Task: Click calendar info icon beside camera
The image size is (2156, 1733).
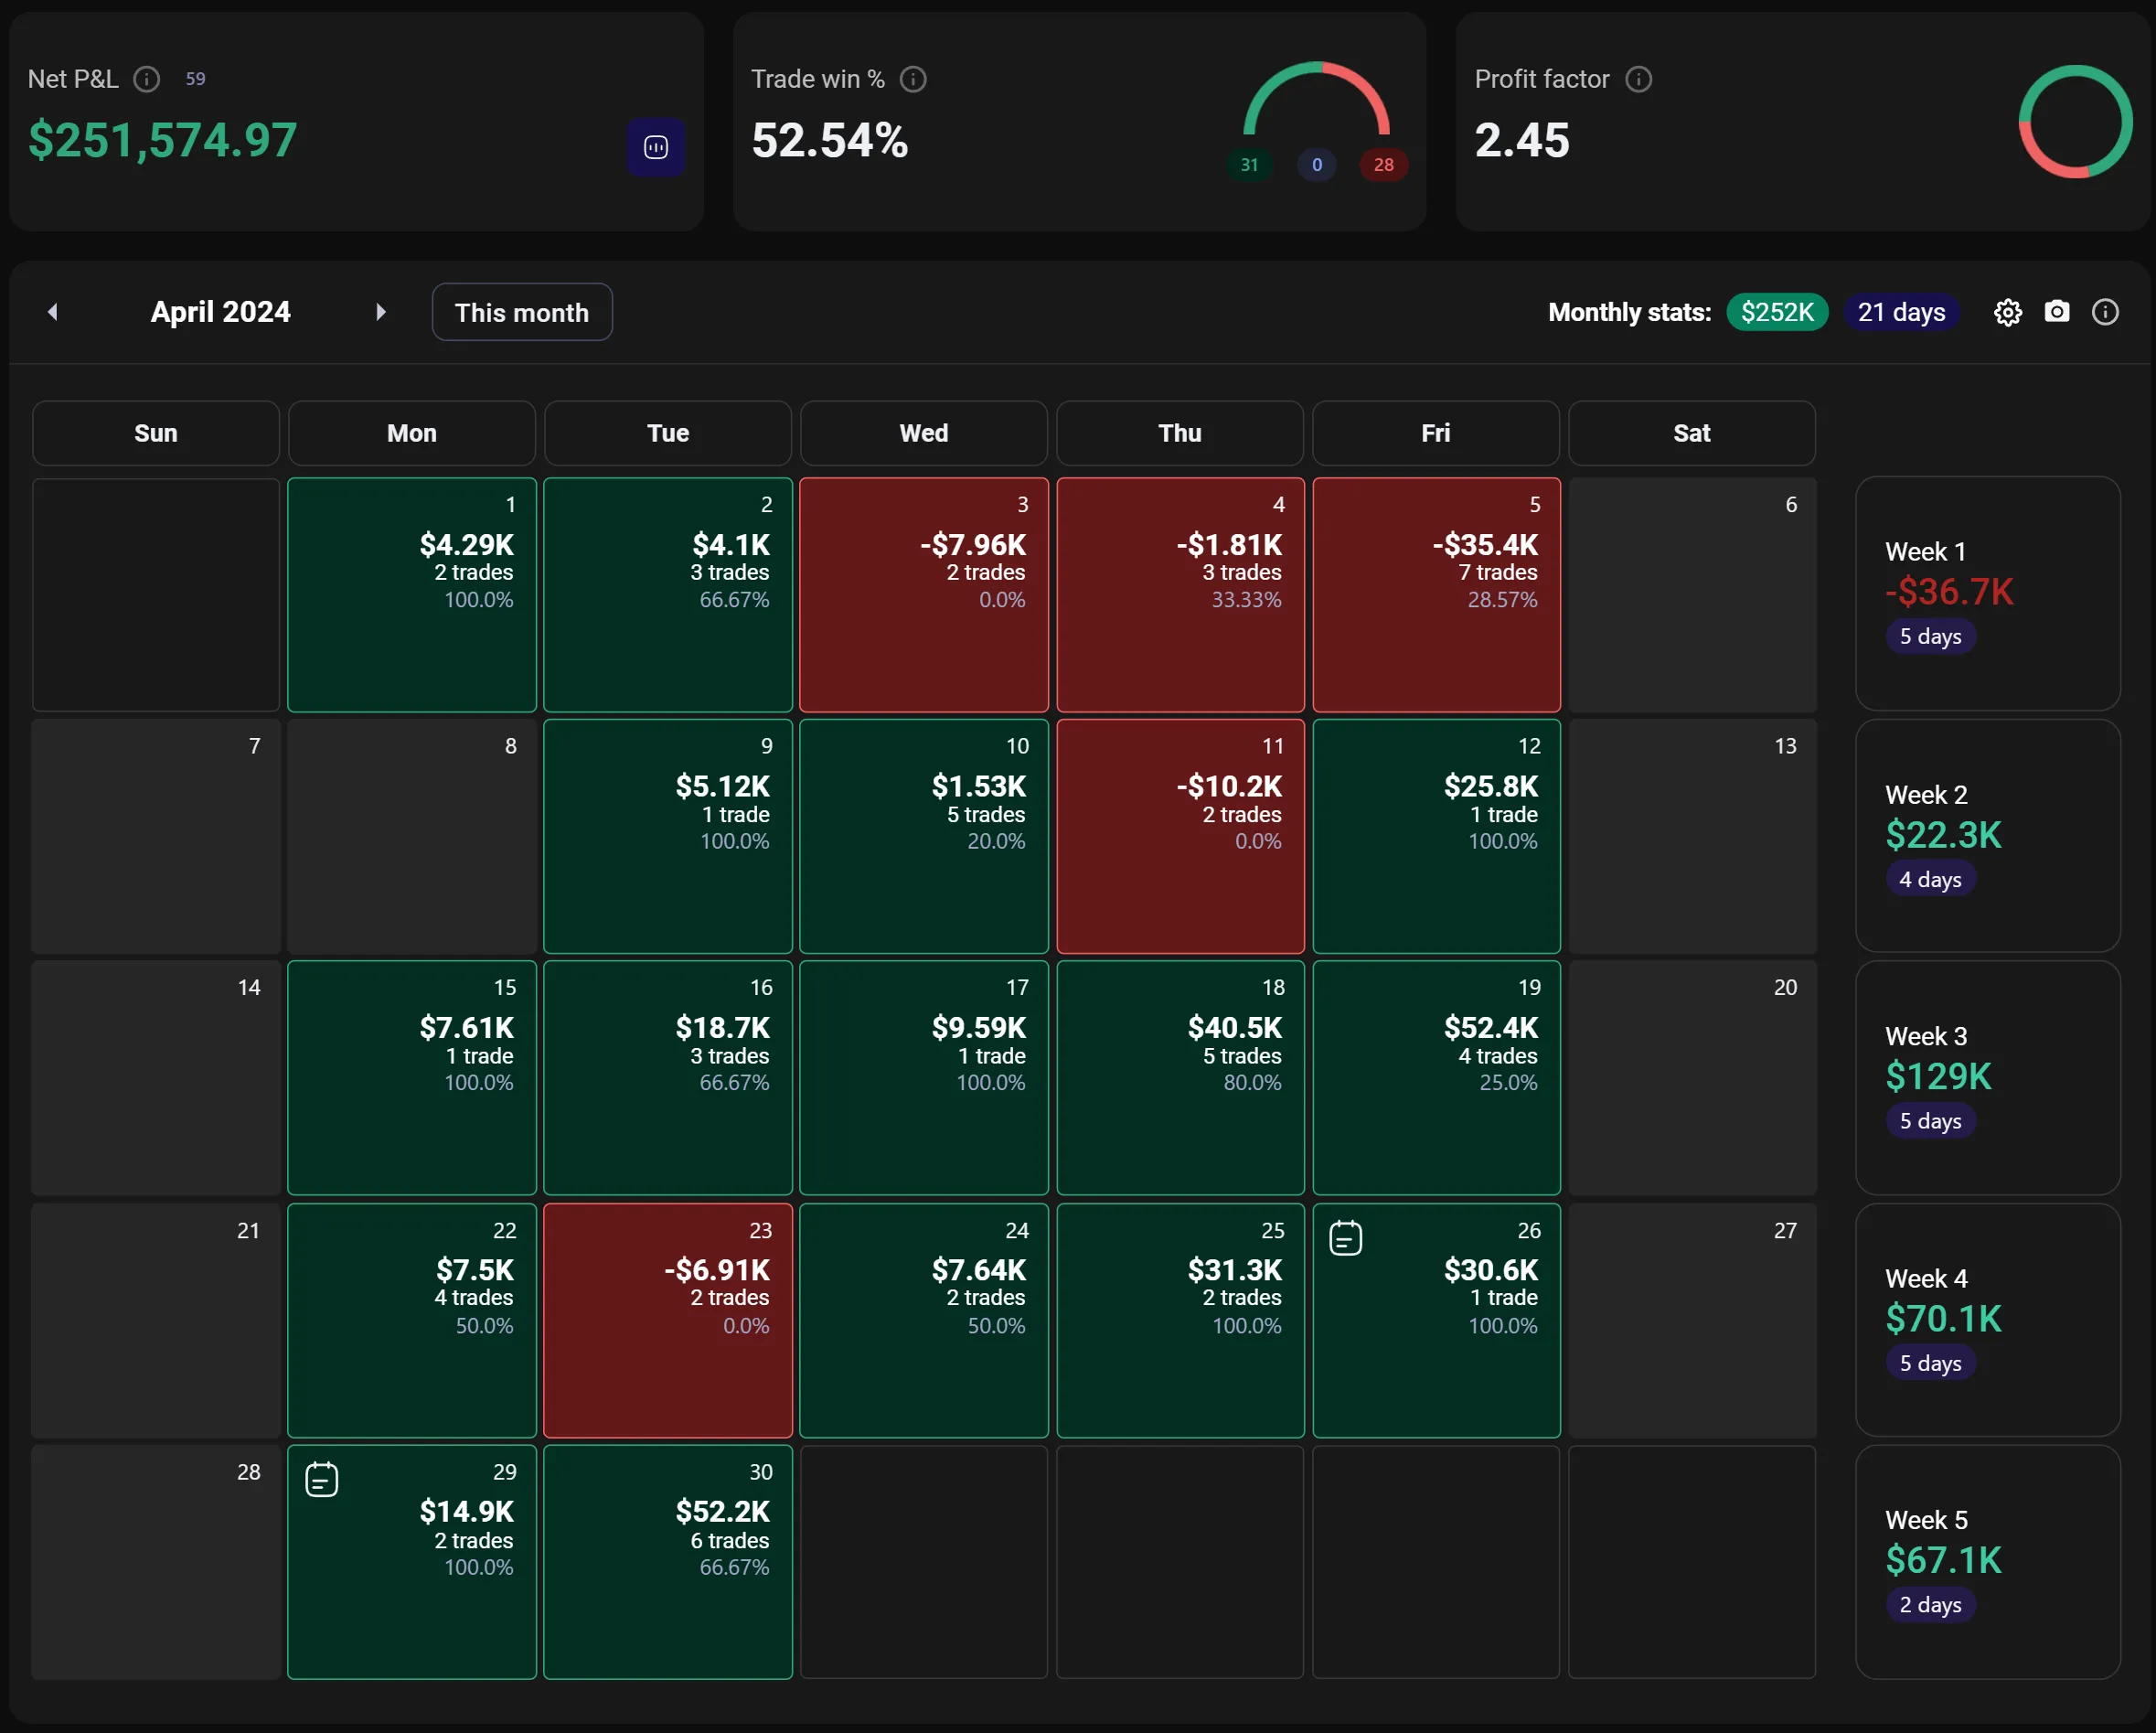Action: click(2105, 313)
